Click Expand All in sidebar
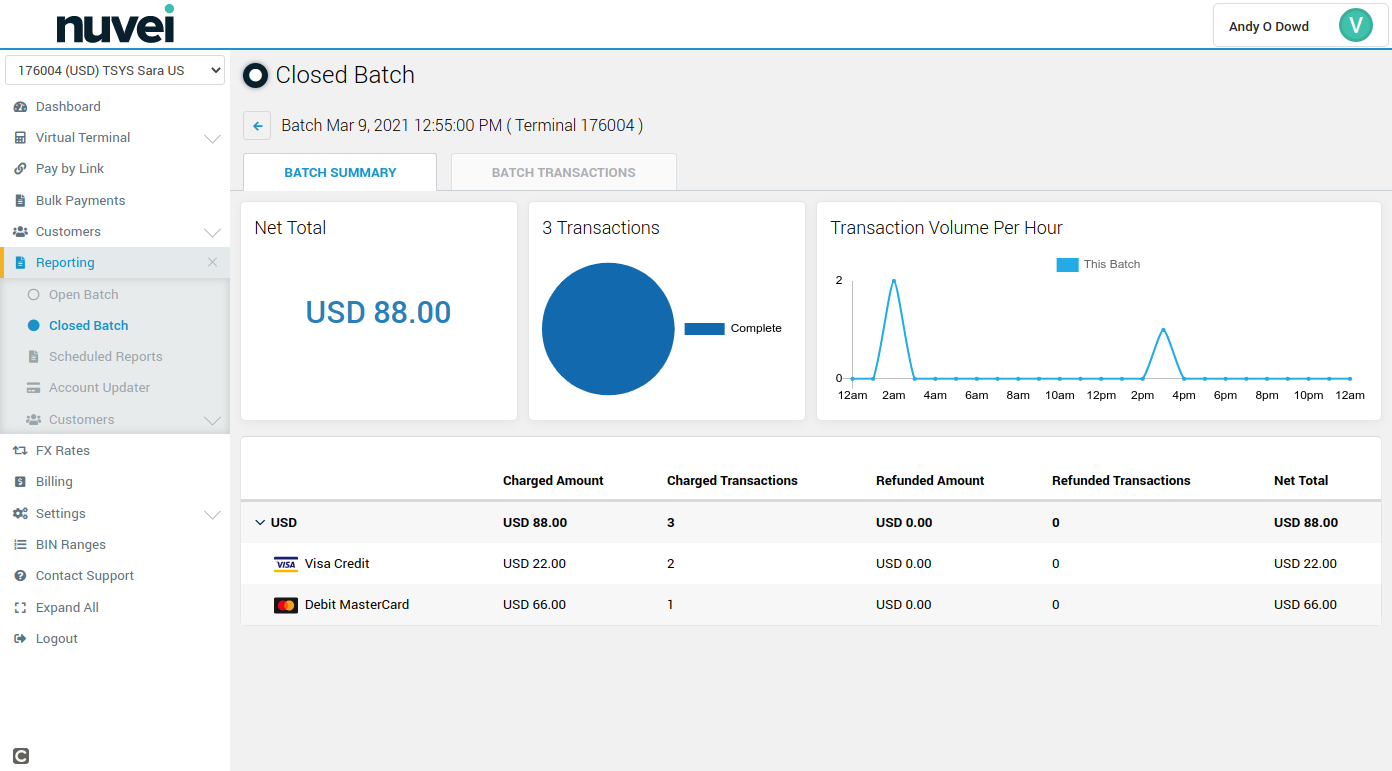Image resolution: width=1392 pixels, height=771 pixels. [67, 608]
